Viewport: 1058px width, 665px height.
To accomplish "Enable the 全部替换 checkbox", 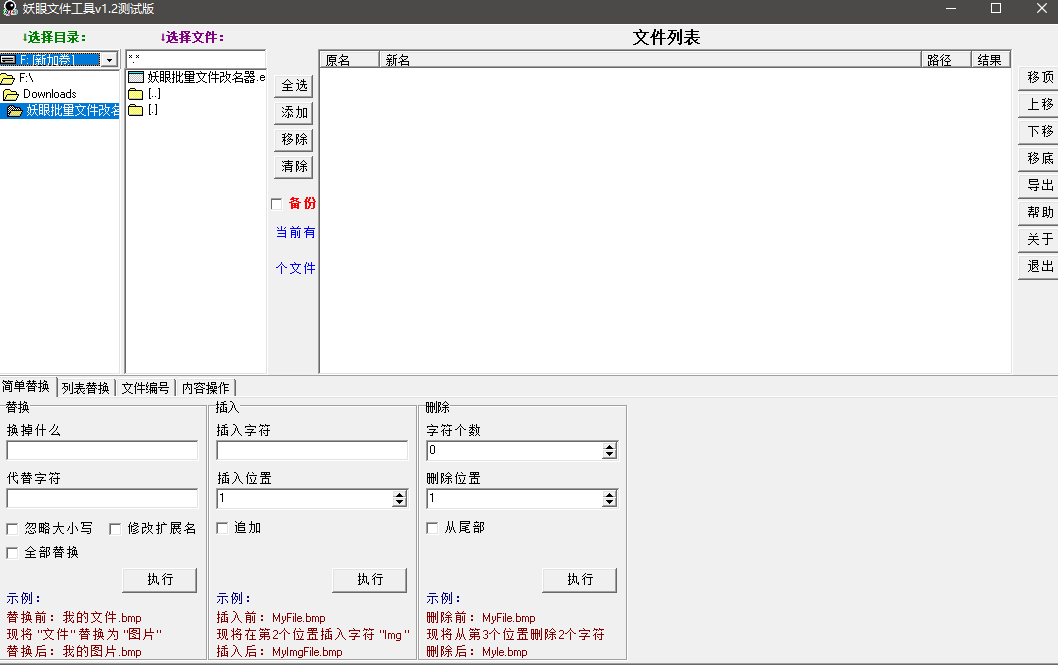I will [12, 553].
